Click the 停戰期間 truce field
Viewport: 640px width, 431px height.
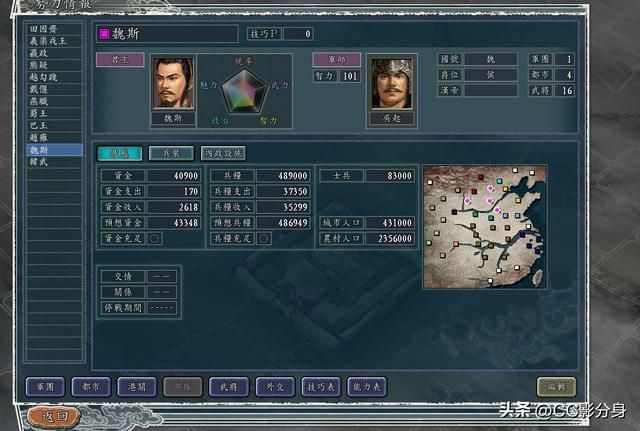[162, 307]
